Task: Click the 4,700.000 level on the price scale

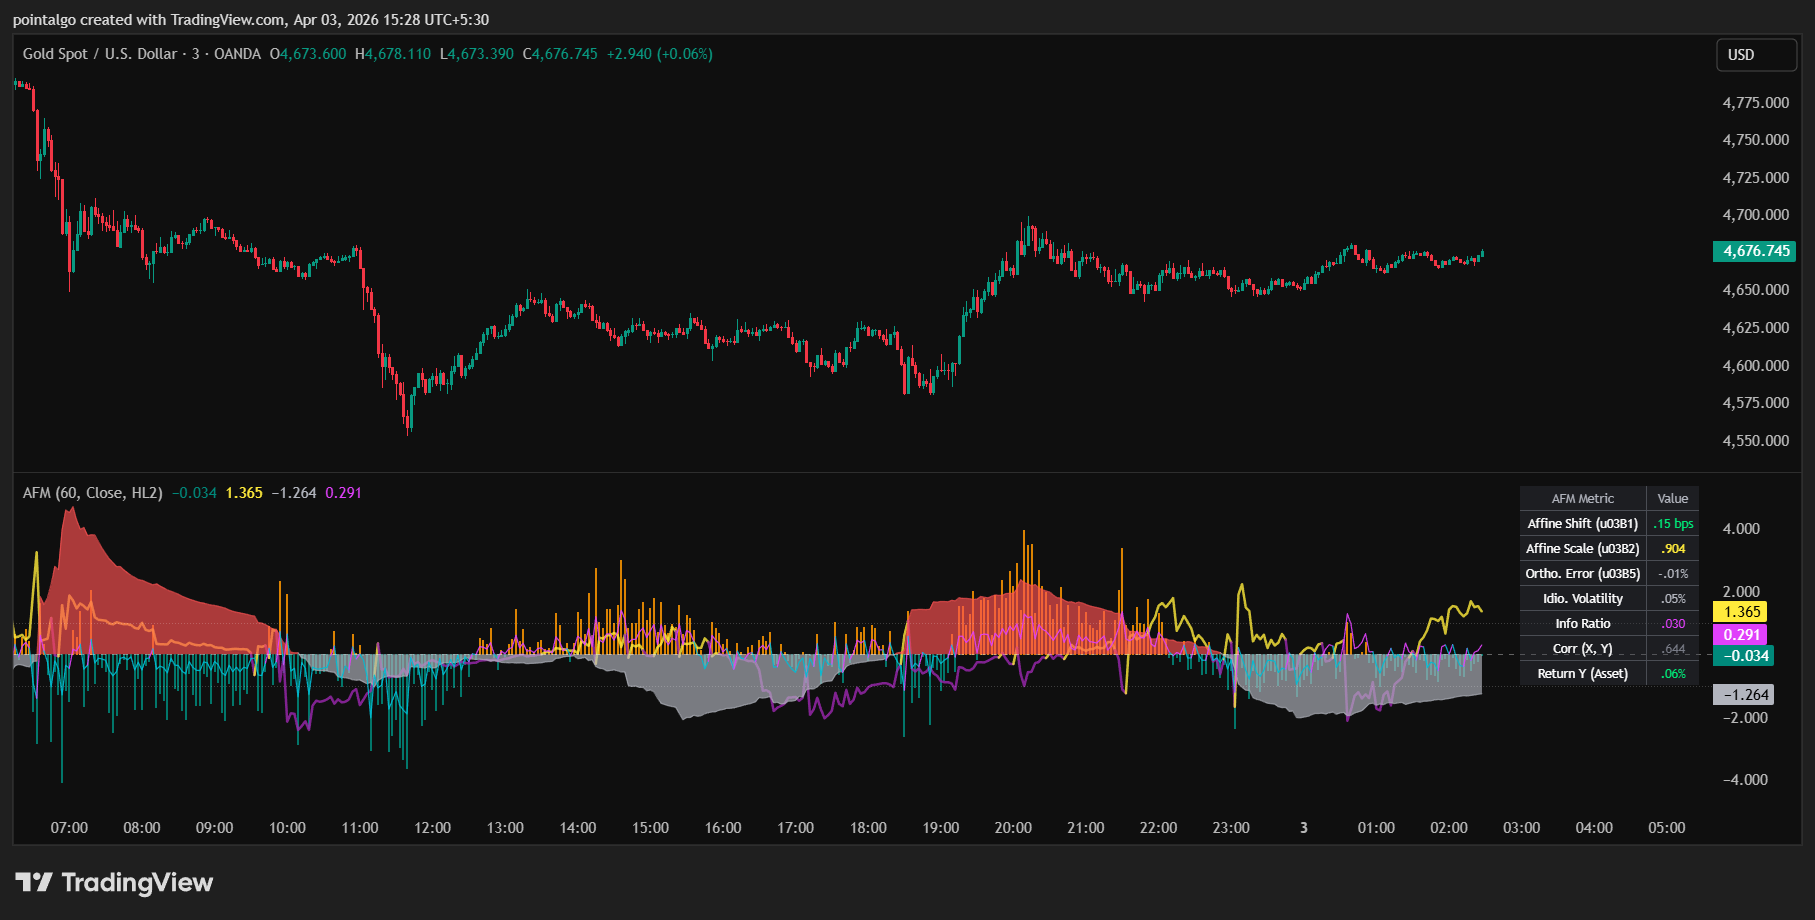Action: coord(1755,214)
